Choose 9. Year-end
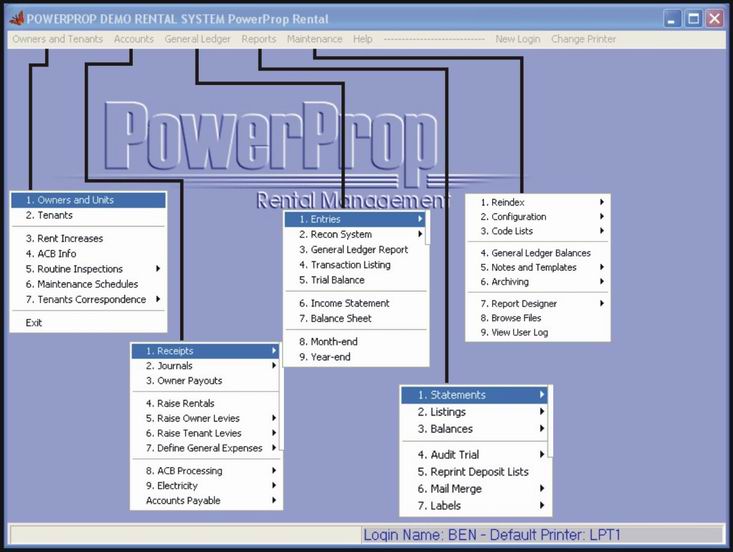Screen dimensions: 733x552 (x=355, y=357)
